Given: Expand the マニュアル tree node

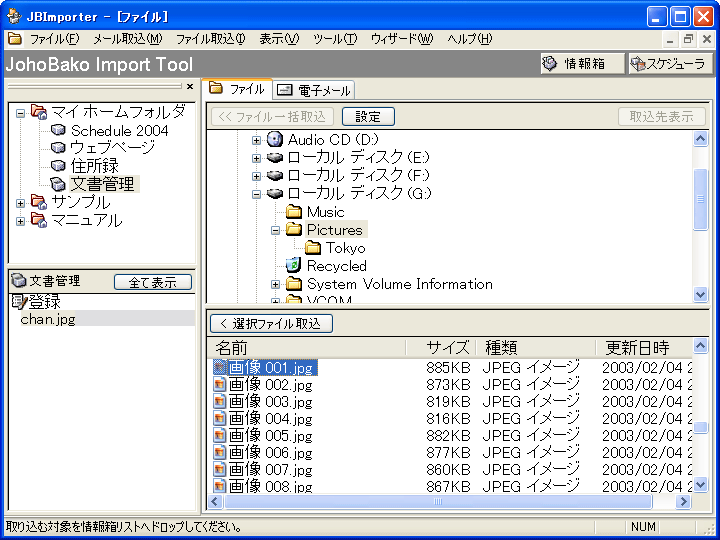Looking at the screenshot, I should [x=20, y=221].
